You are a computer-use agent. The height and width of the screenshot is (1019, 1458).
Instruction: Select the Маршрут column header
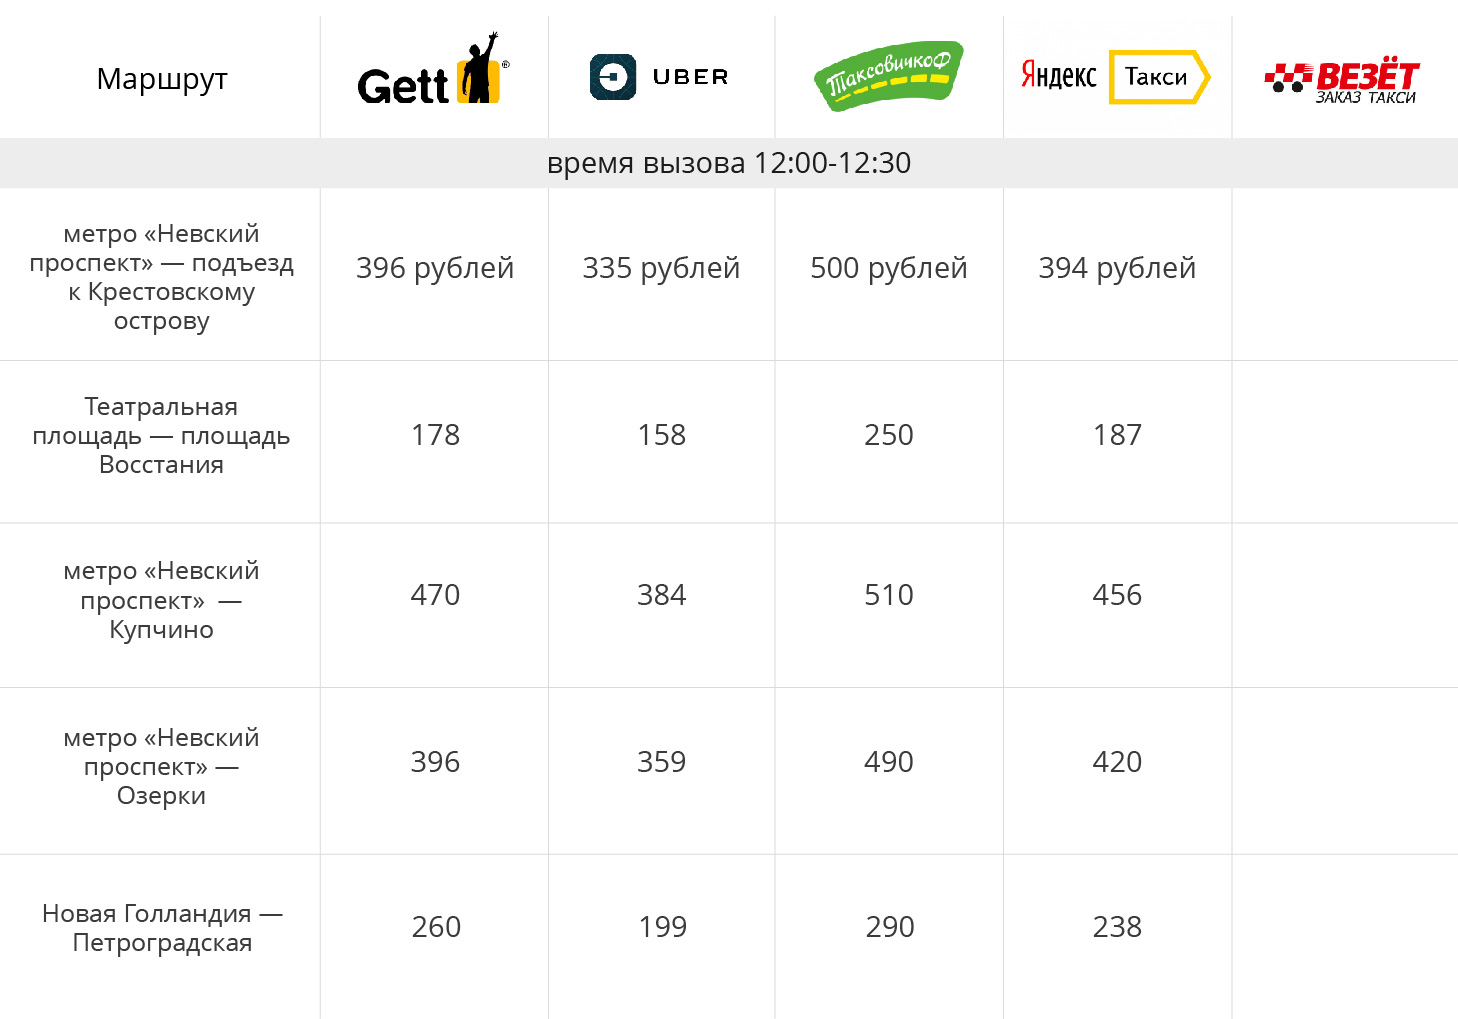(x=162, y=79)
